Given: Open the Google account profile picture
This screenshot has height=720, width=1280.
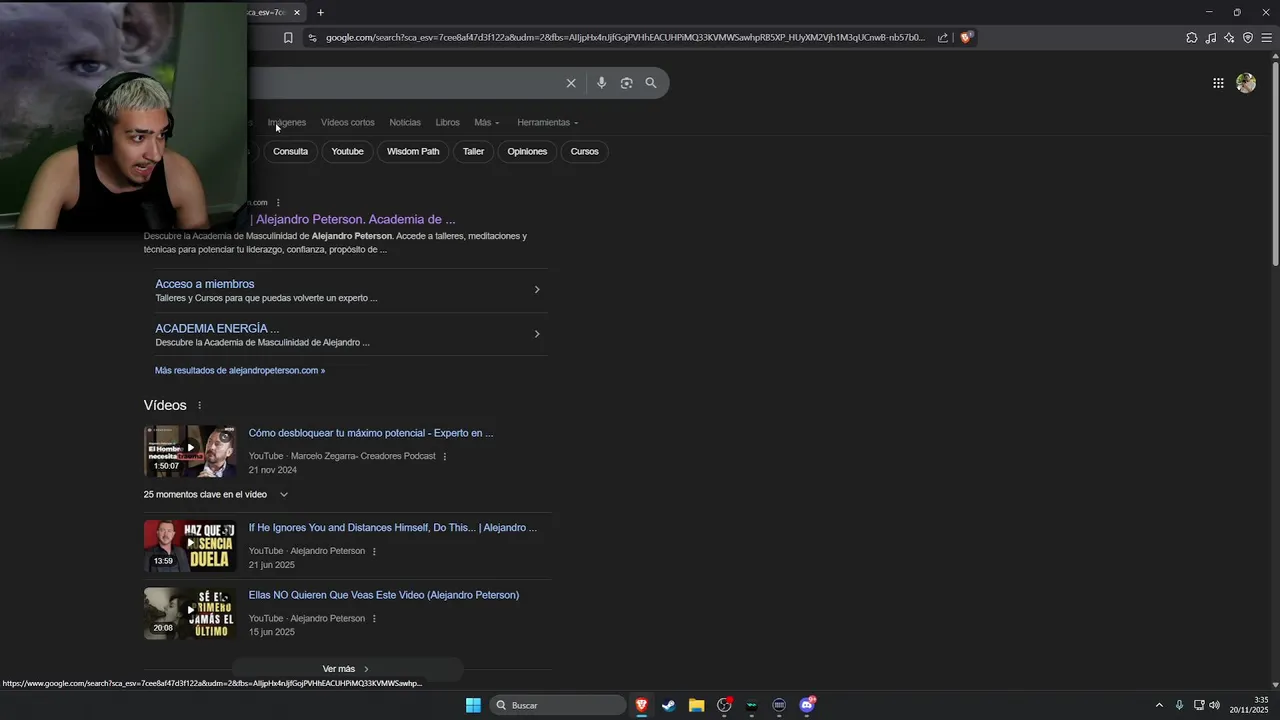Looking at the screenshot, I should pos(1246,83).
